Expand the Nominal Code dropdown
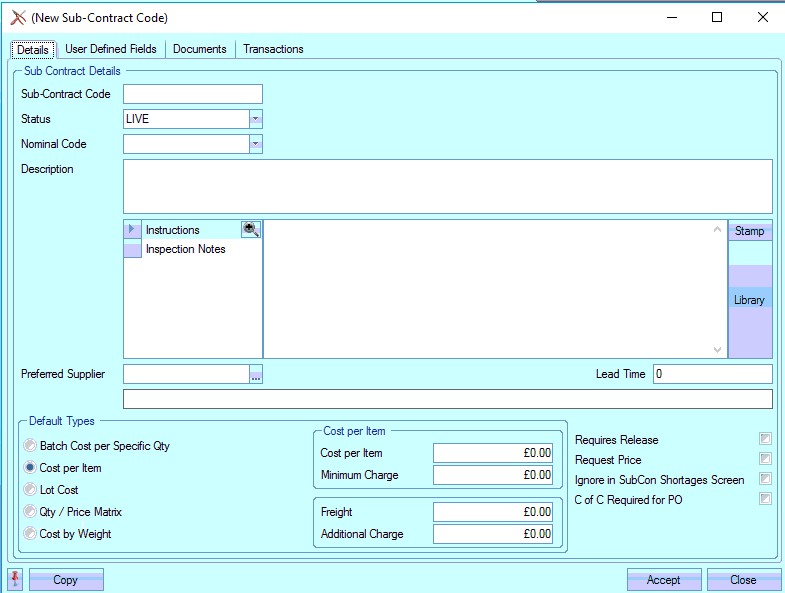This screenshot has width=785, height=593. [256, 144]
